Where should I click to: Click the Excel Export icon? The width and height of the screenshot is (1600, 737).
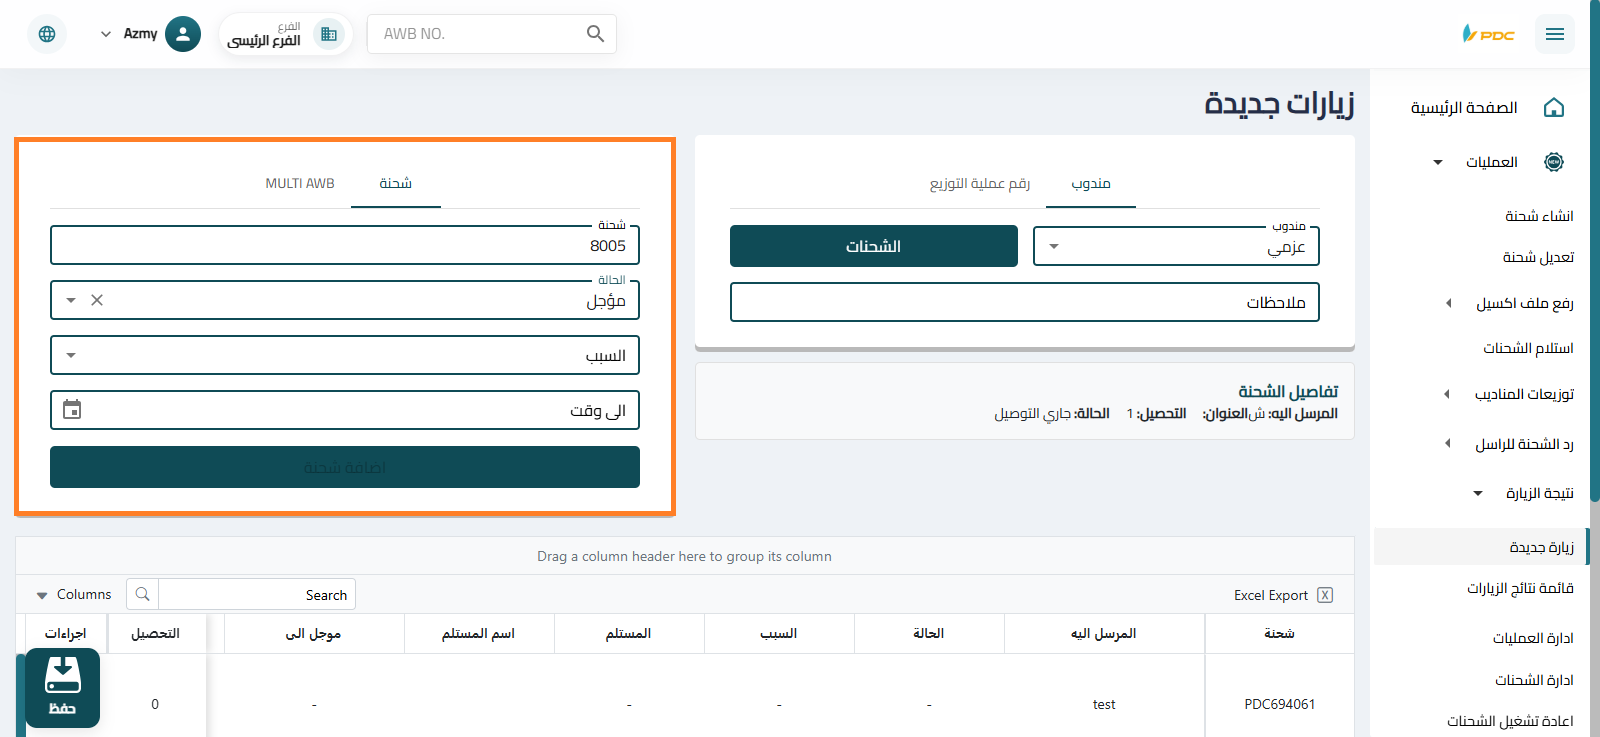click(1325, 595)
